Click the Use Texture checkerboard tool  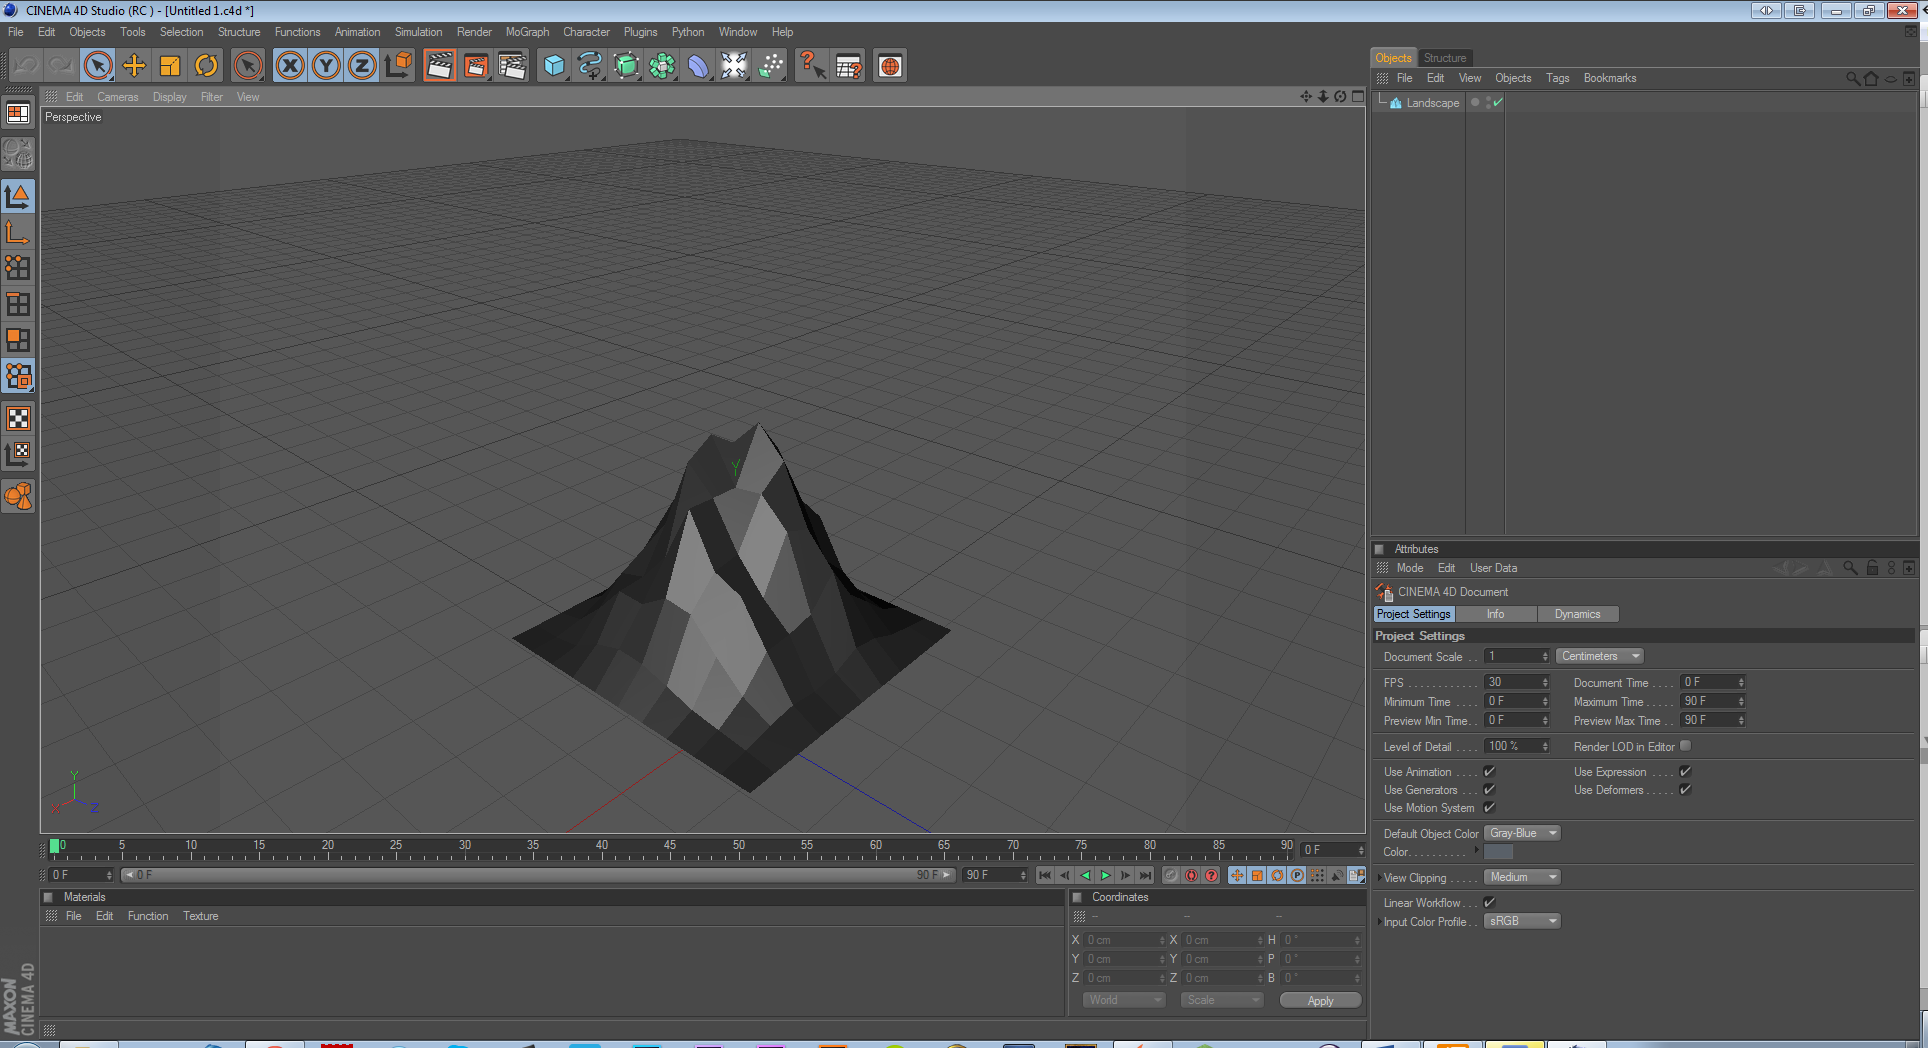(18, 418)
